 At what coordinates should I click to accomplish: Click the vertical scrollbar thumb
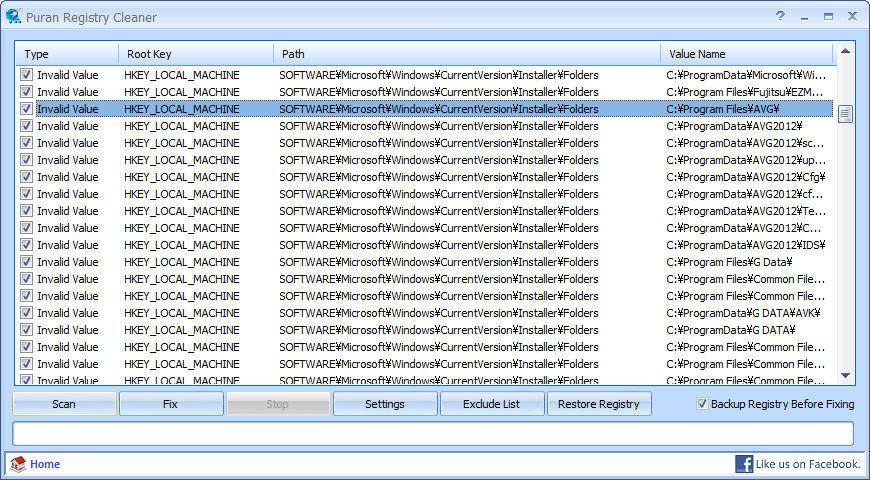(845, 114)
